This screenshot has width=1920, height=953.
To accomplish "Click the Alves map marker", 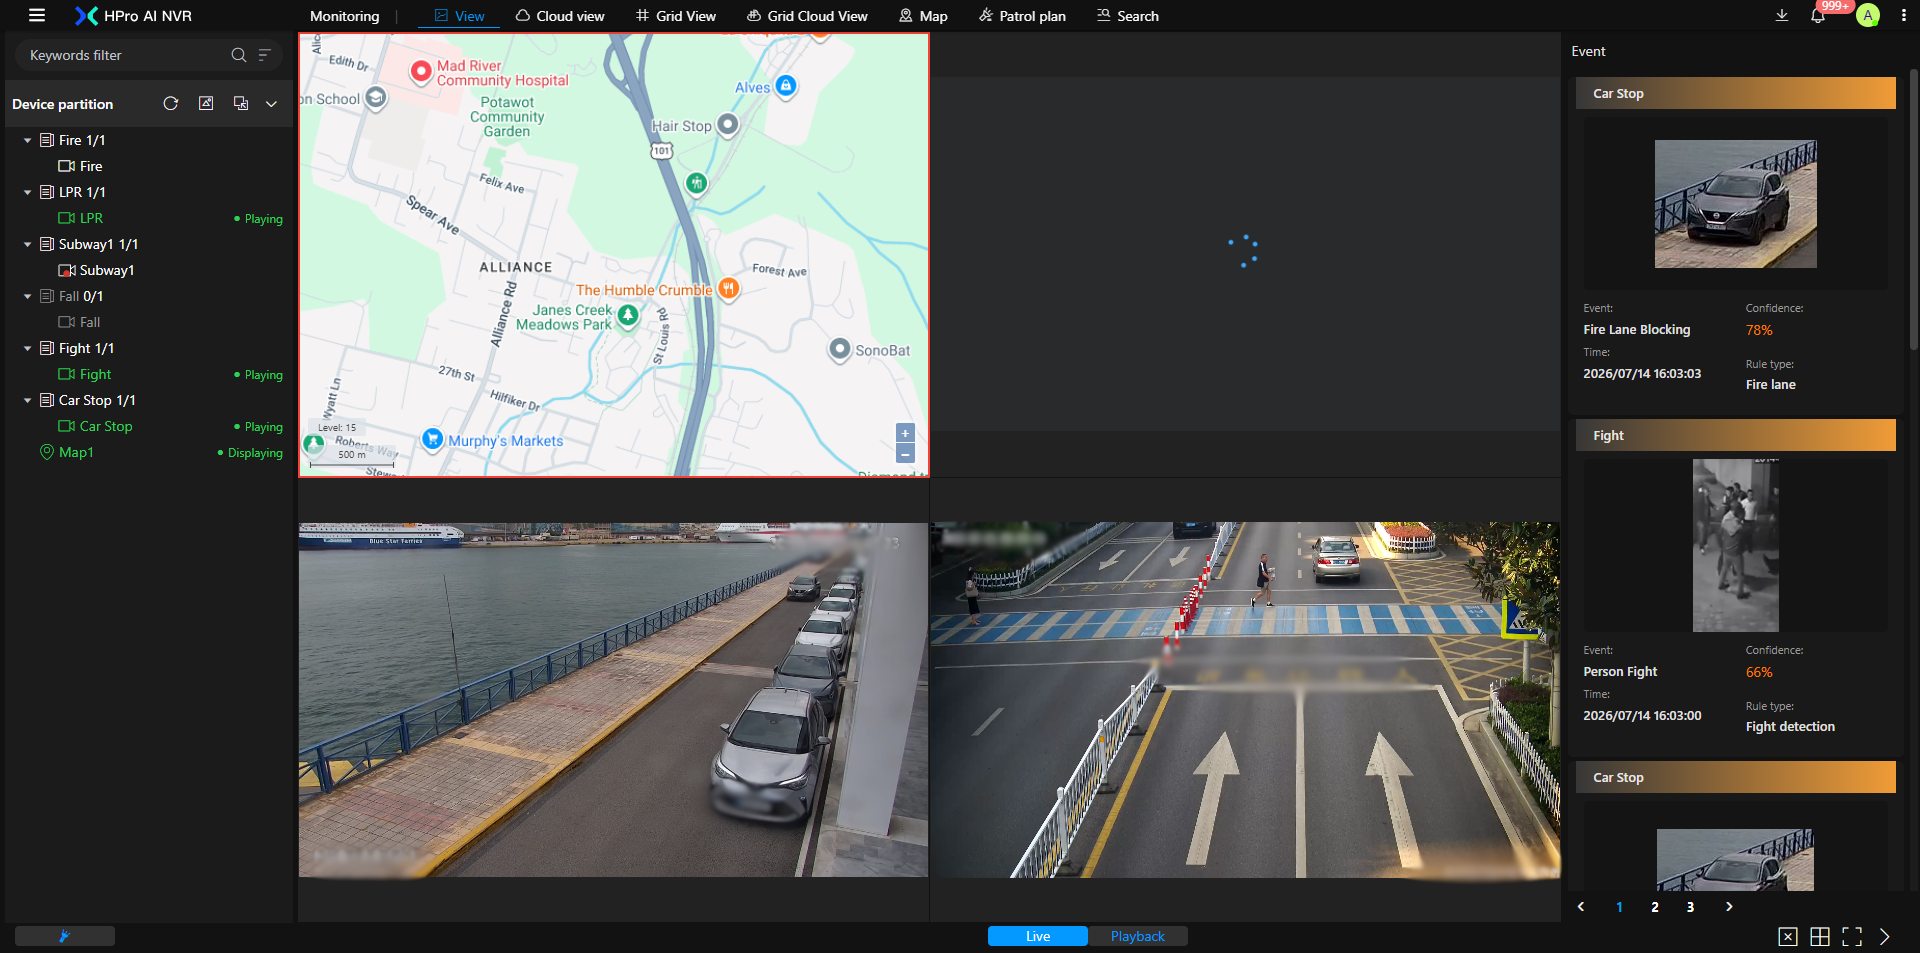I will coord(786,86).
